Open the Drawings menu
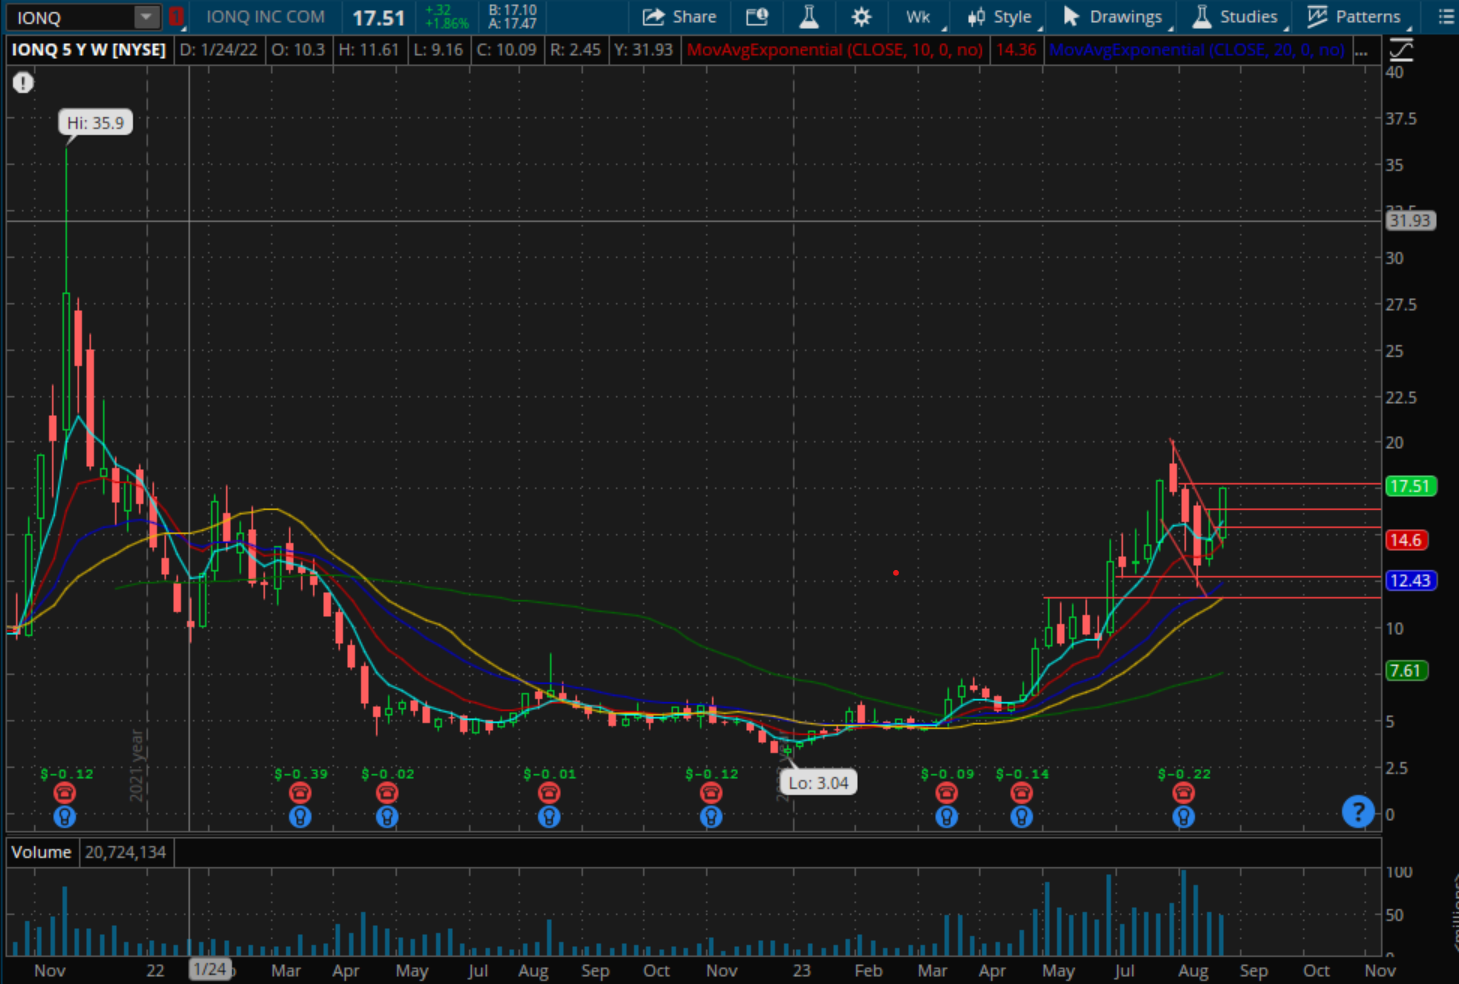The image size is (1459, 984). 1113,17
